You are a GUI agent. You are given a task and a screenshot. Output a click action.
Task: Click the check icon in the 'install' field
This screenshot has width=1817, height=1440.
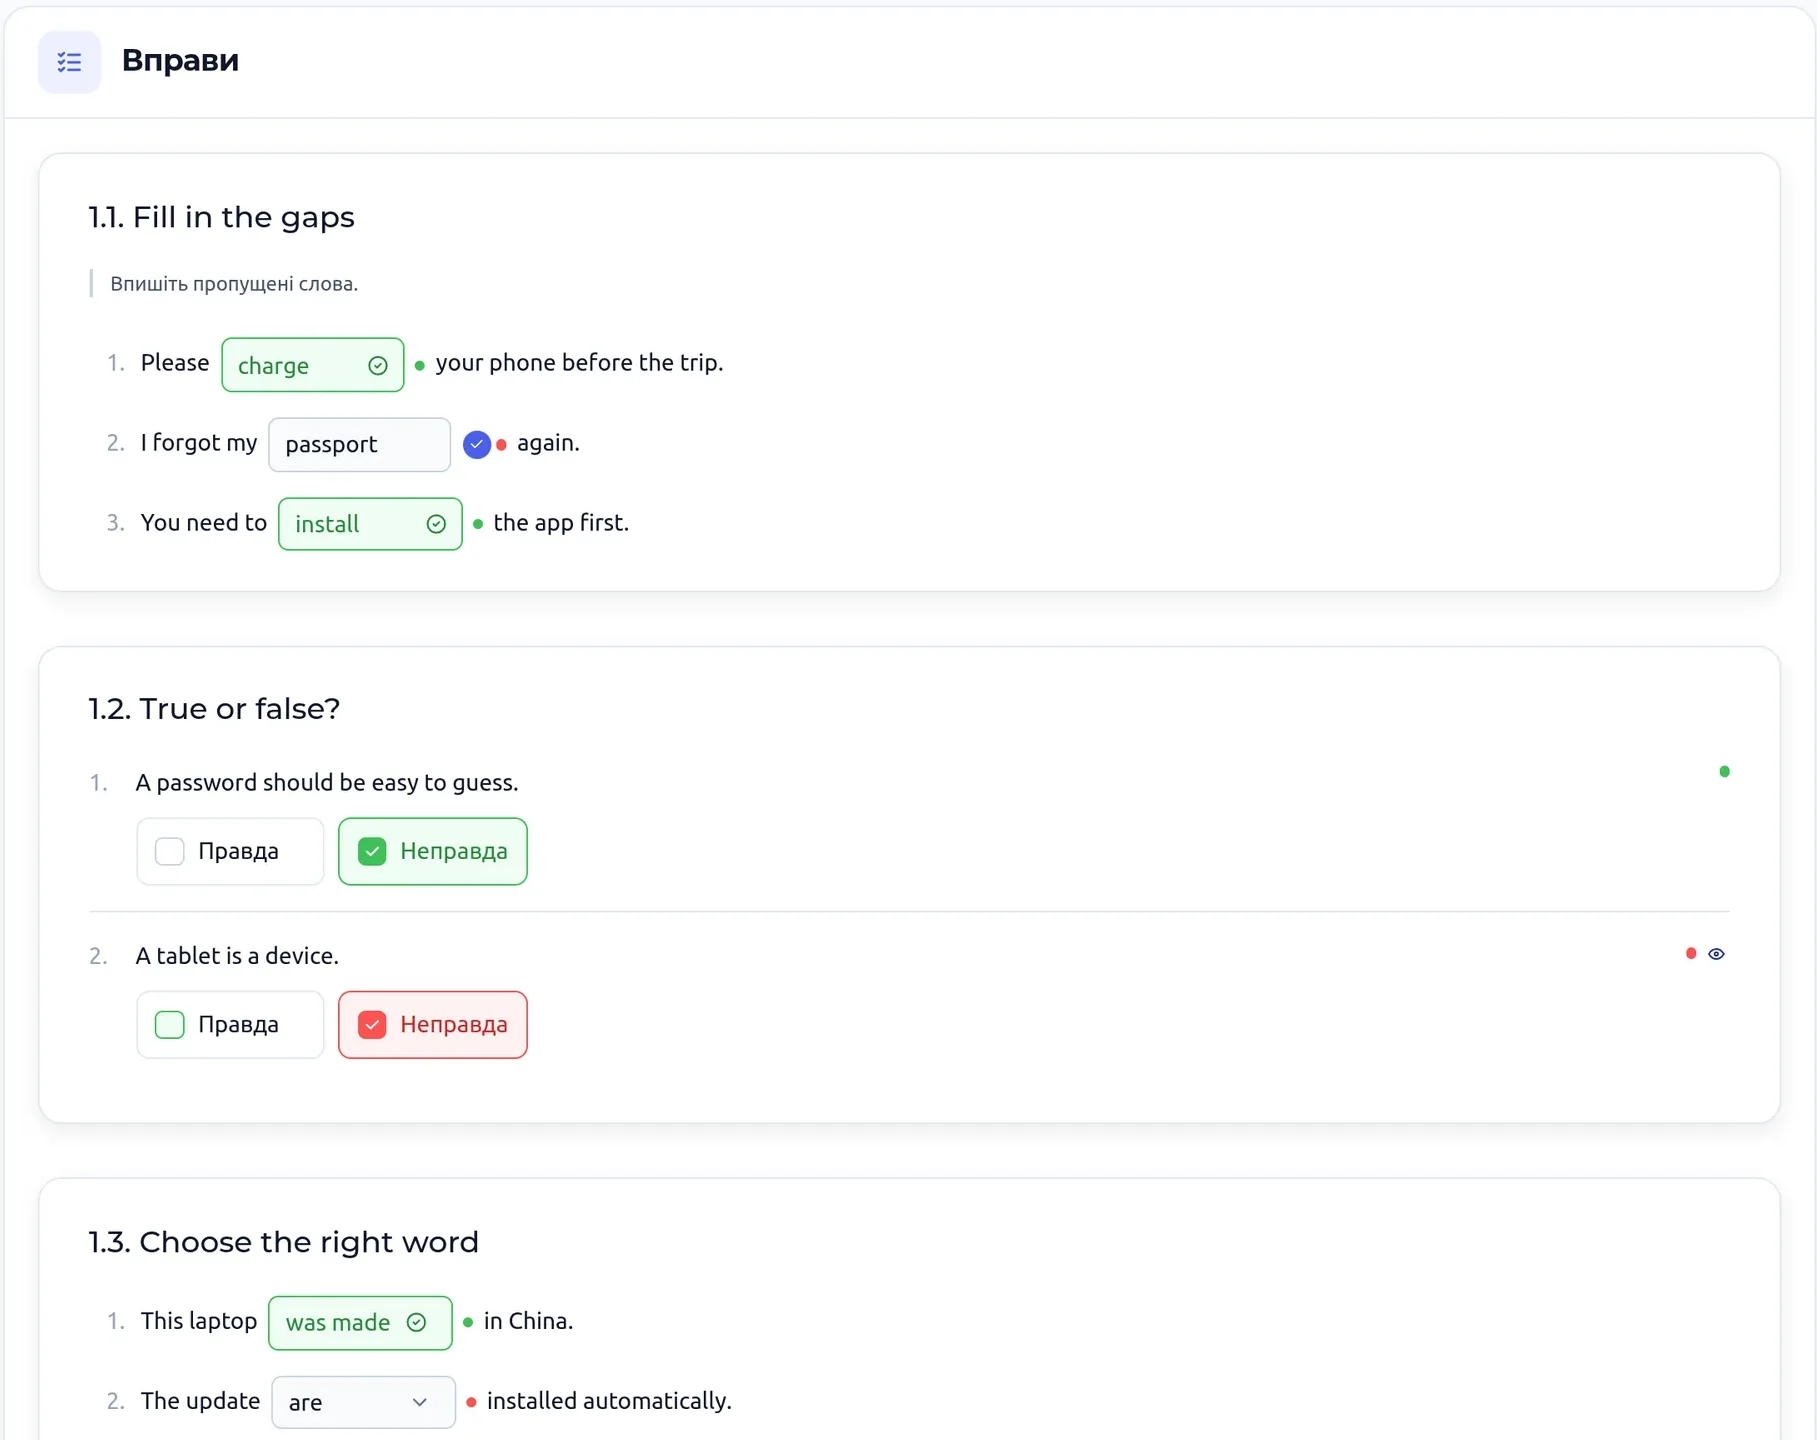click(436, 524)
